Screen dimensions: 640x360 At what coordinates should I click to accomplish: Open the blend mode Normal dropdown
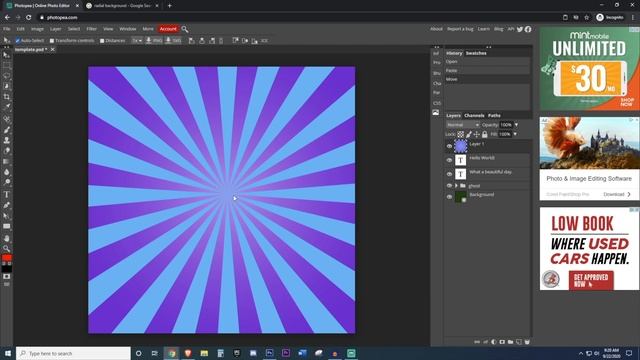pos(463,125)
